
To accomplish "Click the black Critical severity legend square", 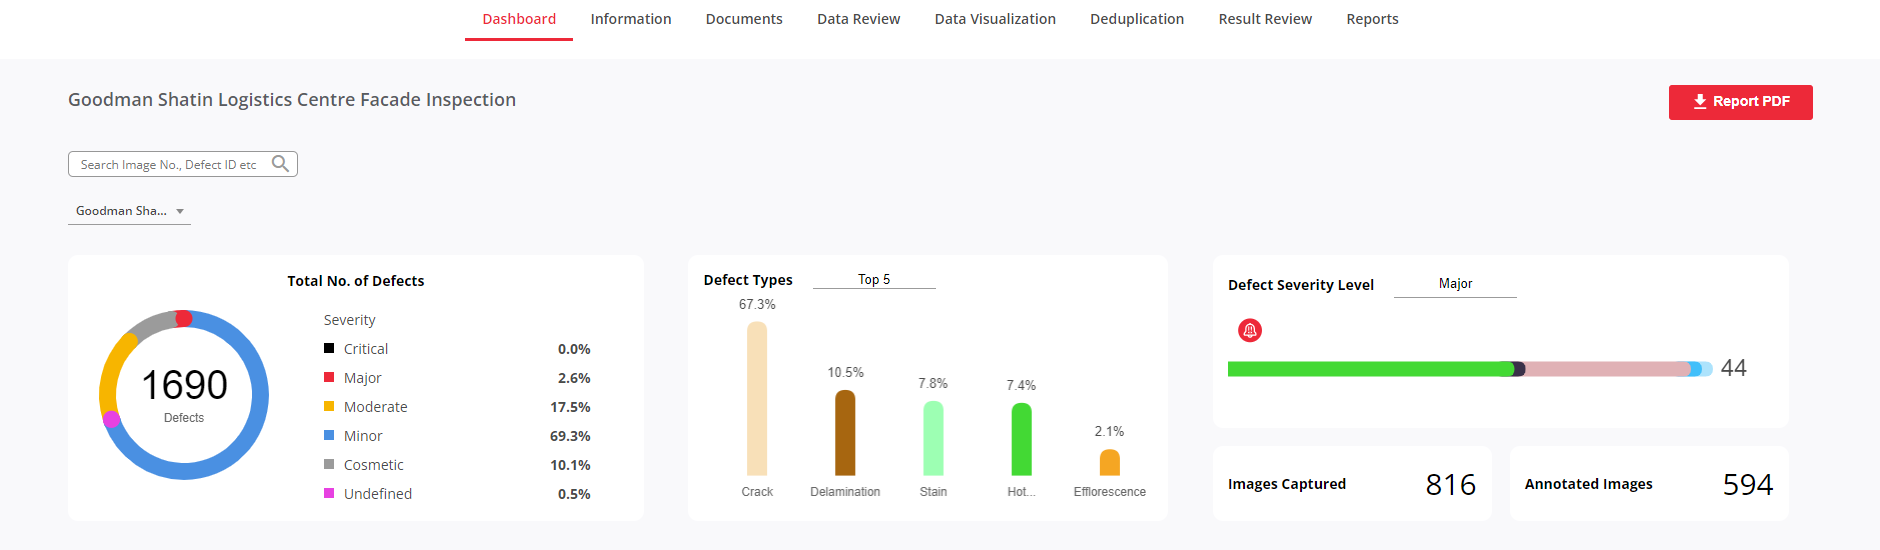I will [329, 348].
